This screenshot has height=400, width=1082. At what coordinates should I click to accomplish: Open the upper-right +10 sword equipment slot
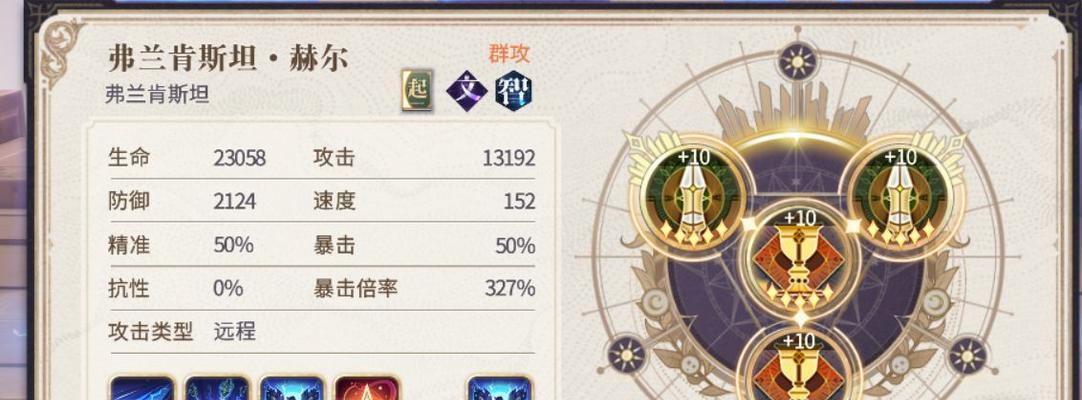[900, 197]
